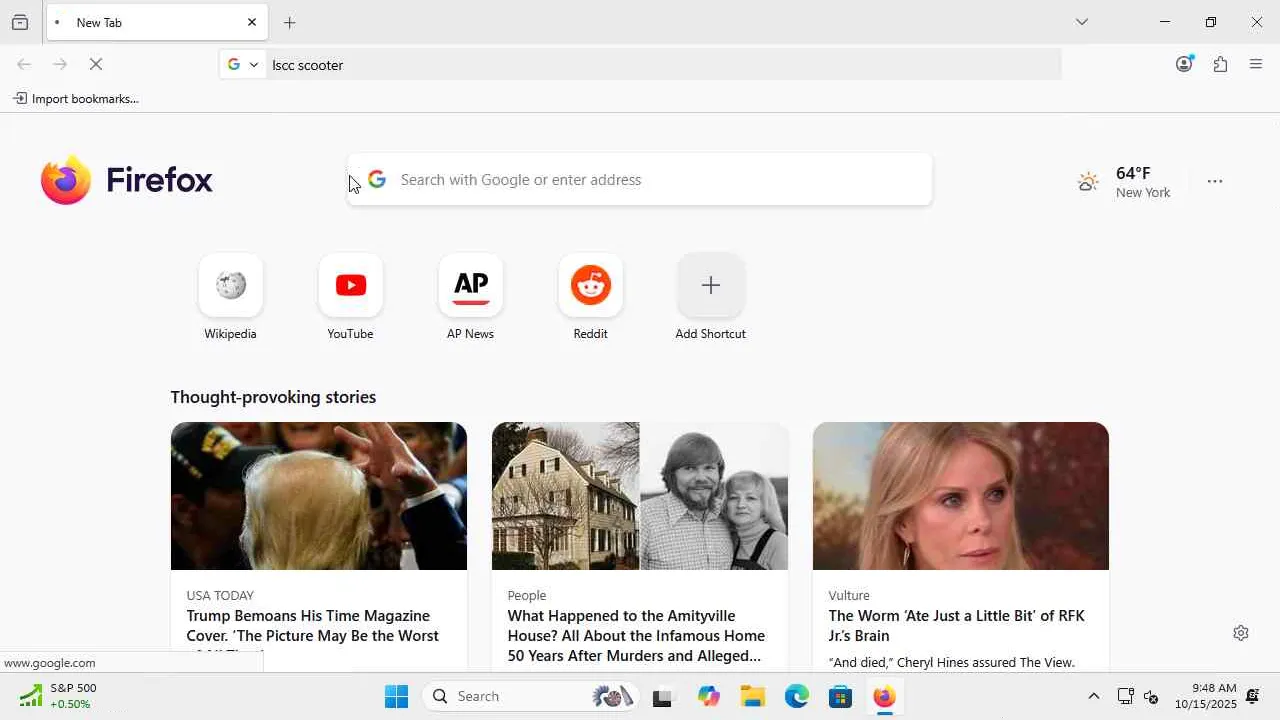The width and height of the screenshot is (1280, 720).
Task: Stop loading the current page
Action: coord(96,64)
